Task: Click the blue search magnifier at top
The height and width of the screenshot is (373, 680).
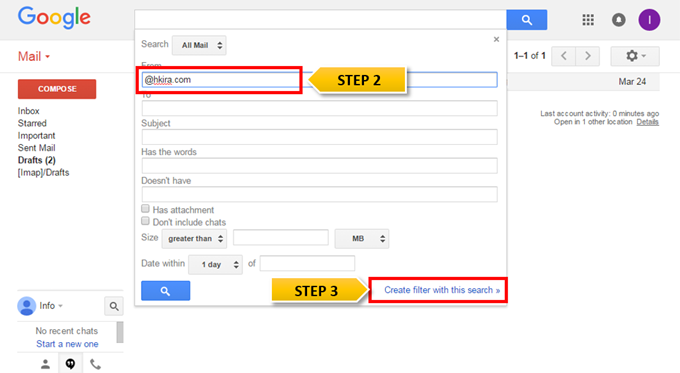Action: (x=526, y=20)
